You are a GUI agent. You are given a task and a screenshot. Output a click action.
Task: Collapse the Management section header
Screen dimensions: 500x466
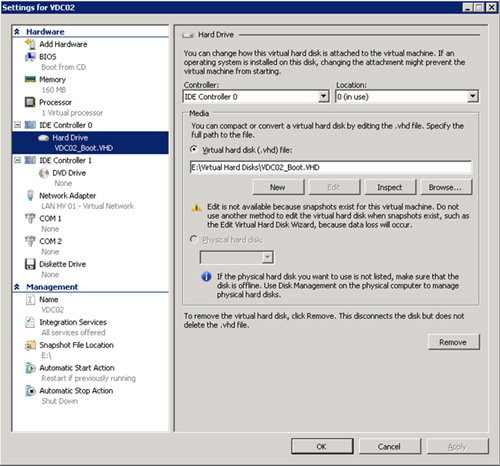17,287
